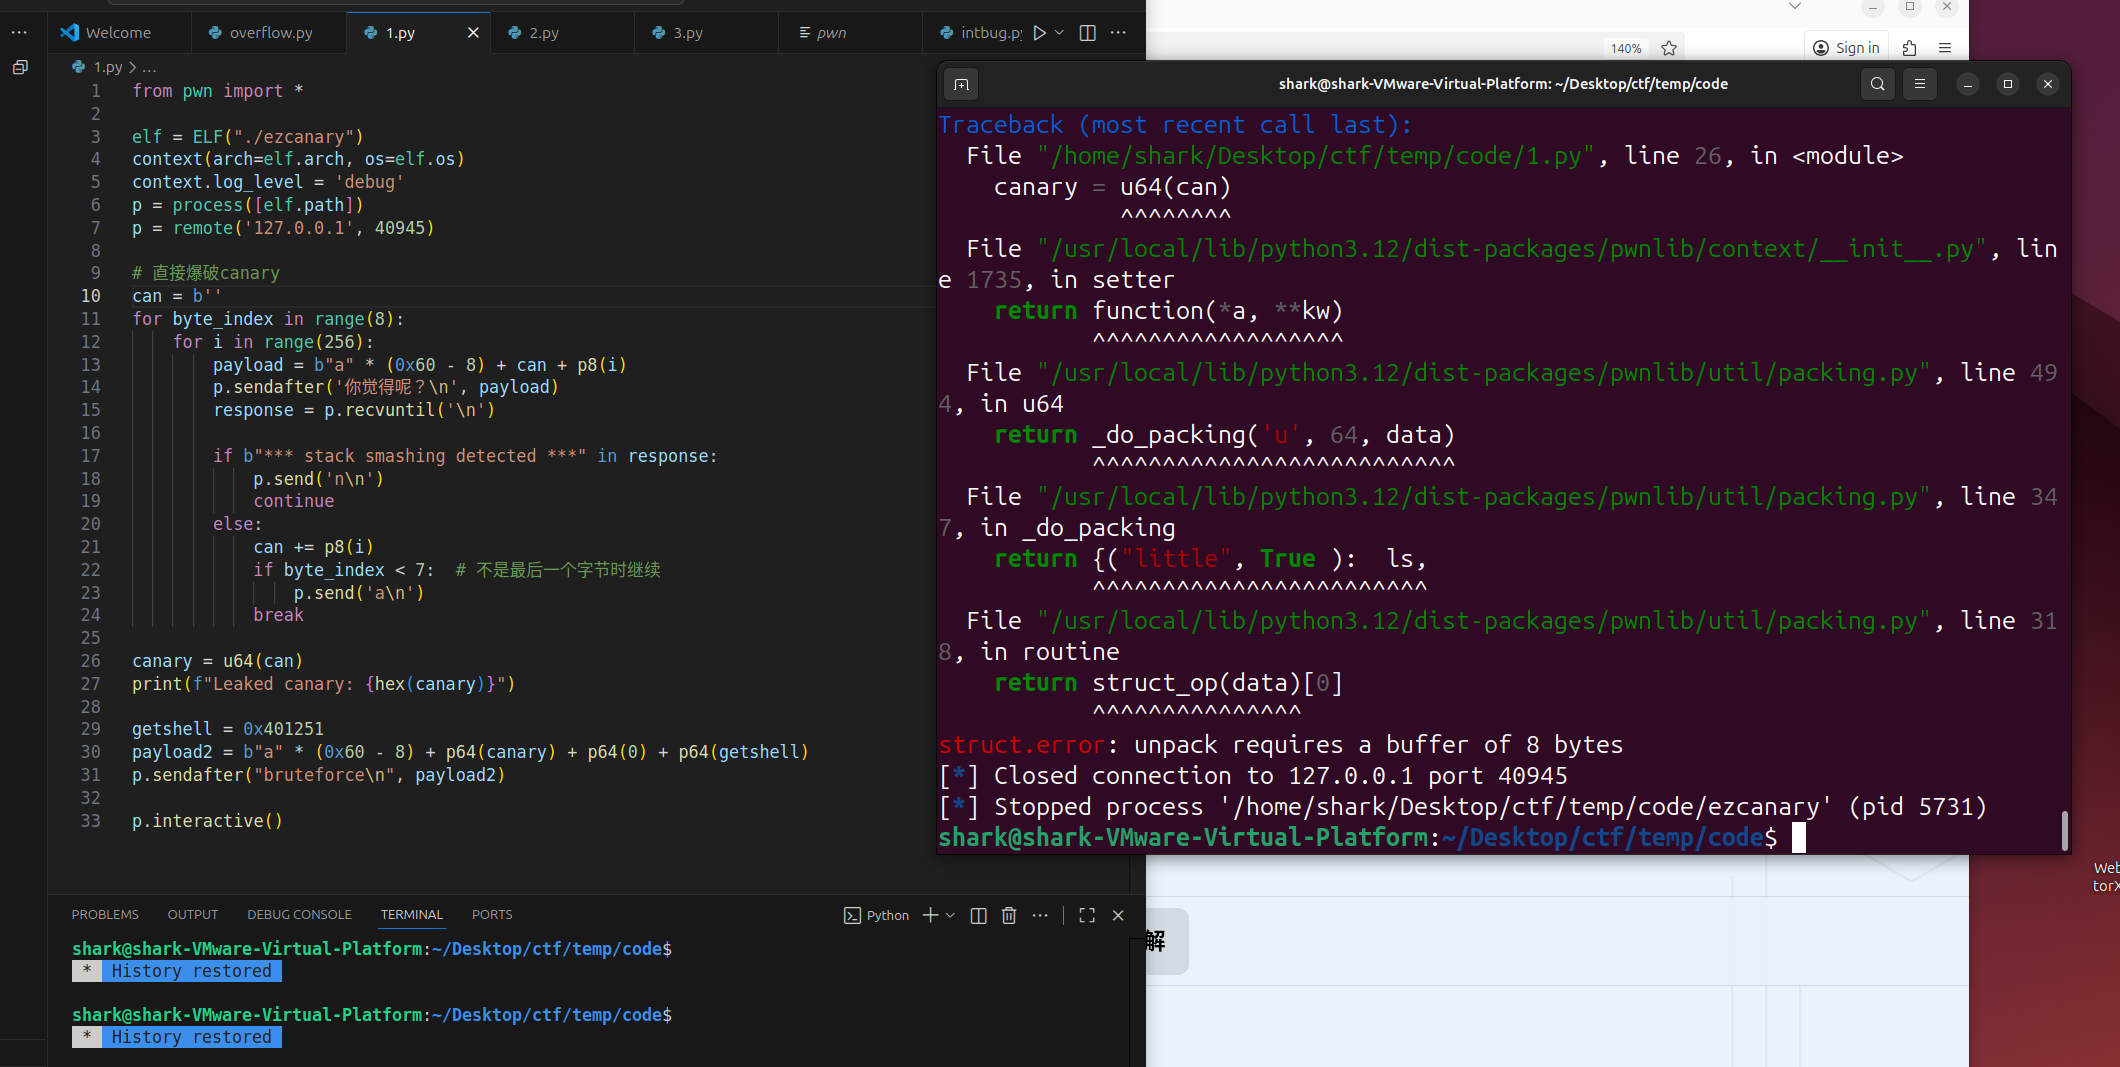Click line number 10 in the gutter
This screenshot has height=1067, width=2120.
(91, 295)
